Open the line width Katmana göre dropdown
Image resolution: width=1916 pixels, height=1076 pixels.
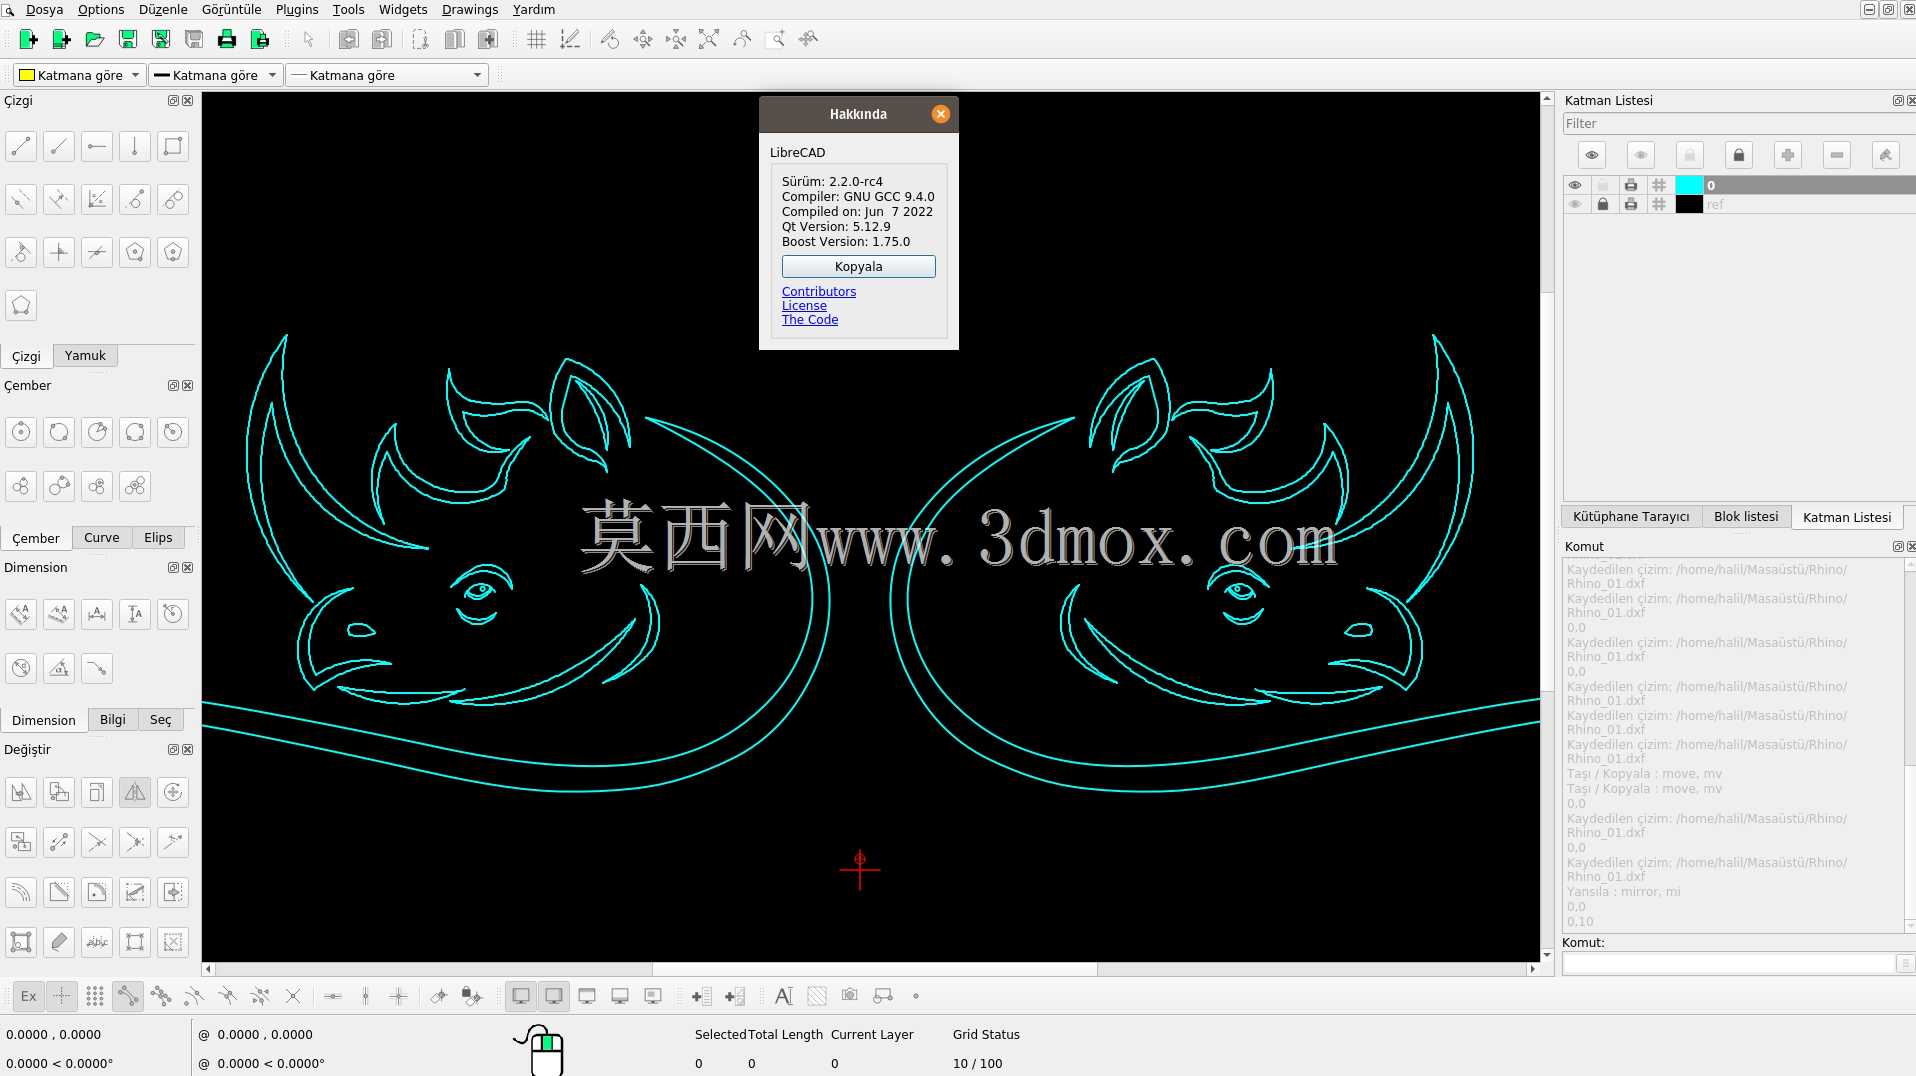click(214, 75)
